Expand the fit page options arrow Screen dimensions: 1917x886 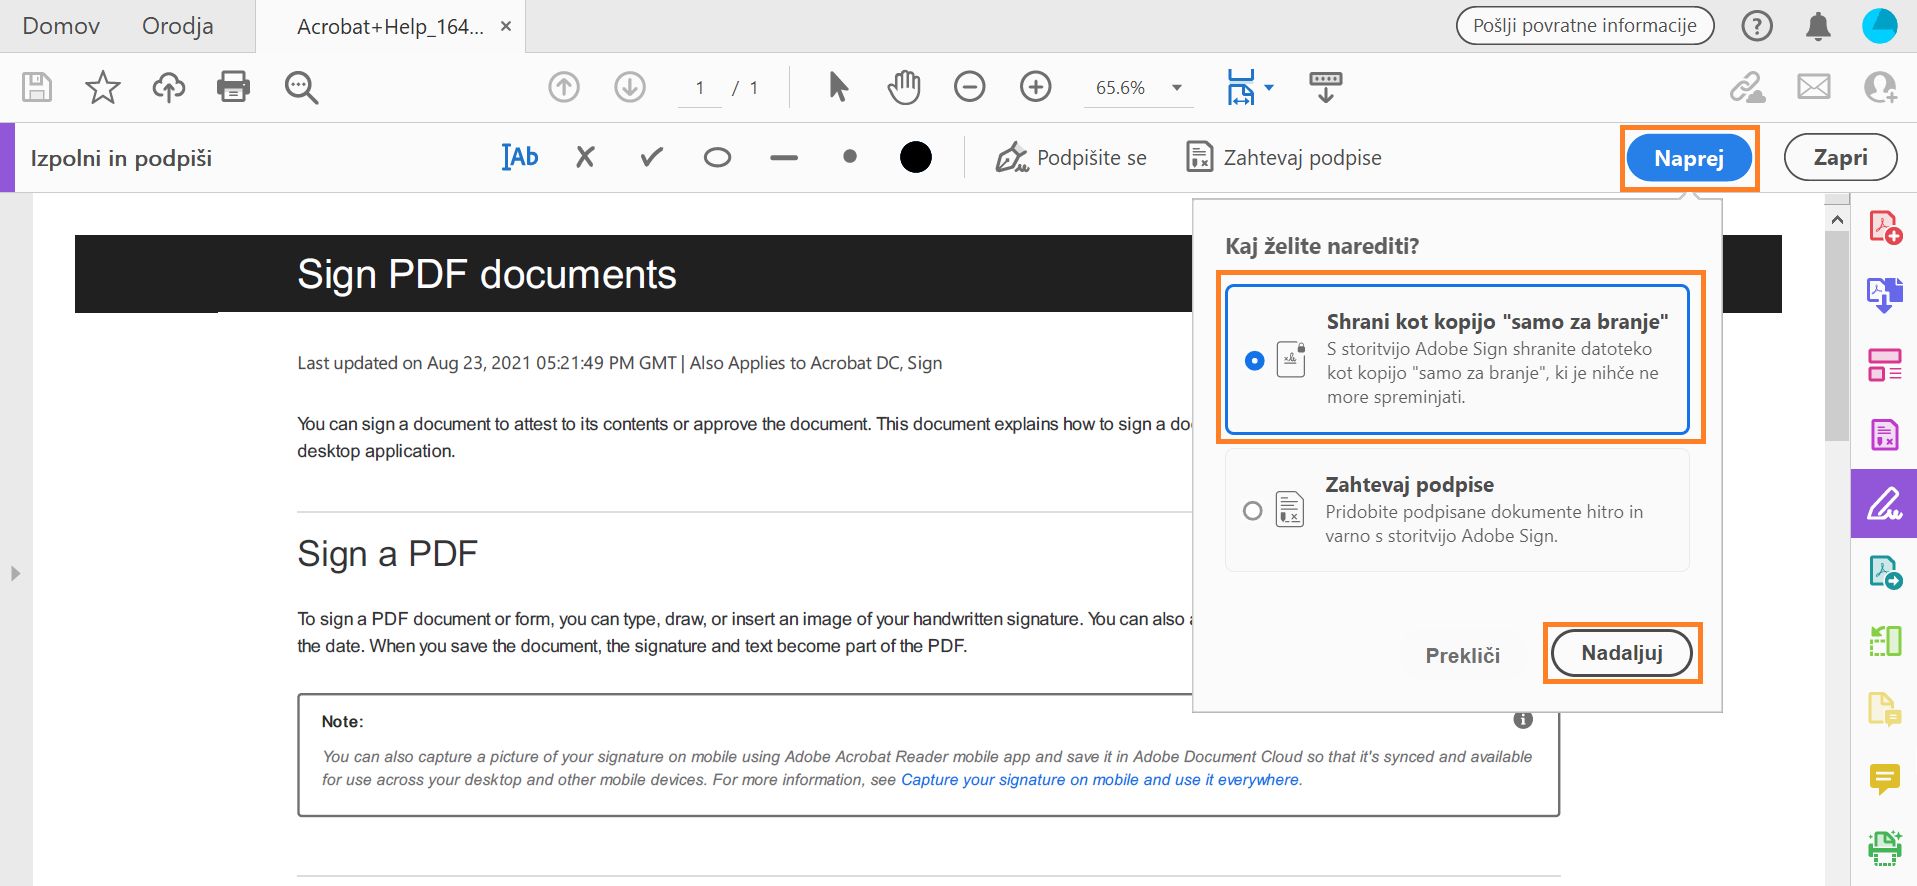point(1269,88)
